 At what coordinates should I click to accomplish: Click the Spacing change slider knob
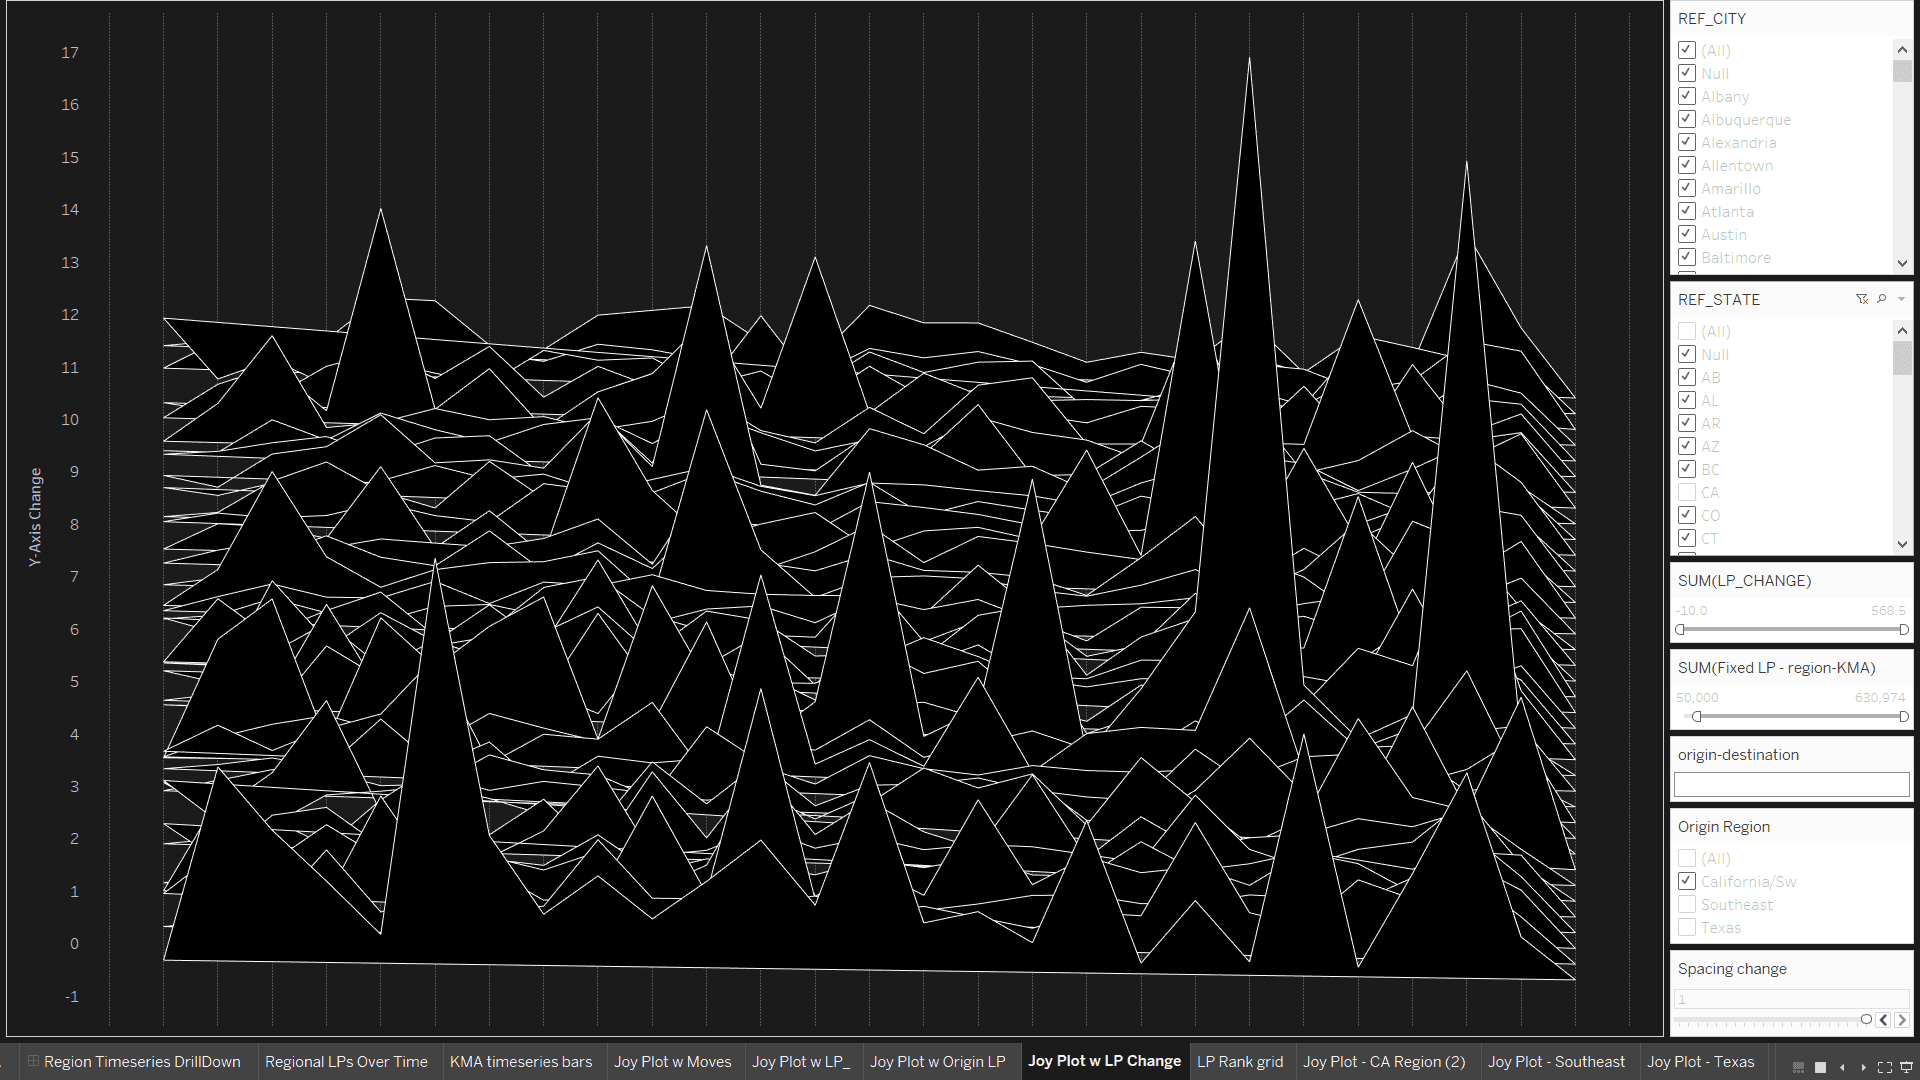[x=1866, y=1019]
